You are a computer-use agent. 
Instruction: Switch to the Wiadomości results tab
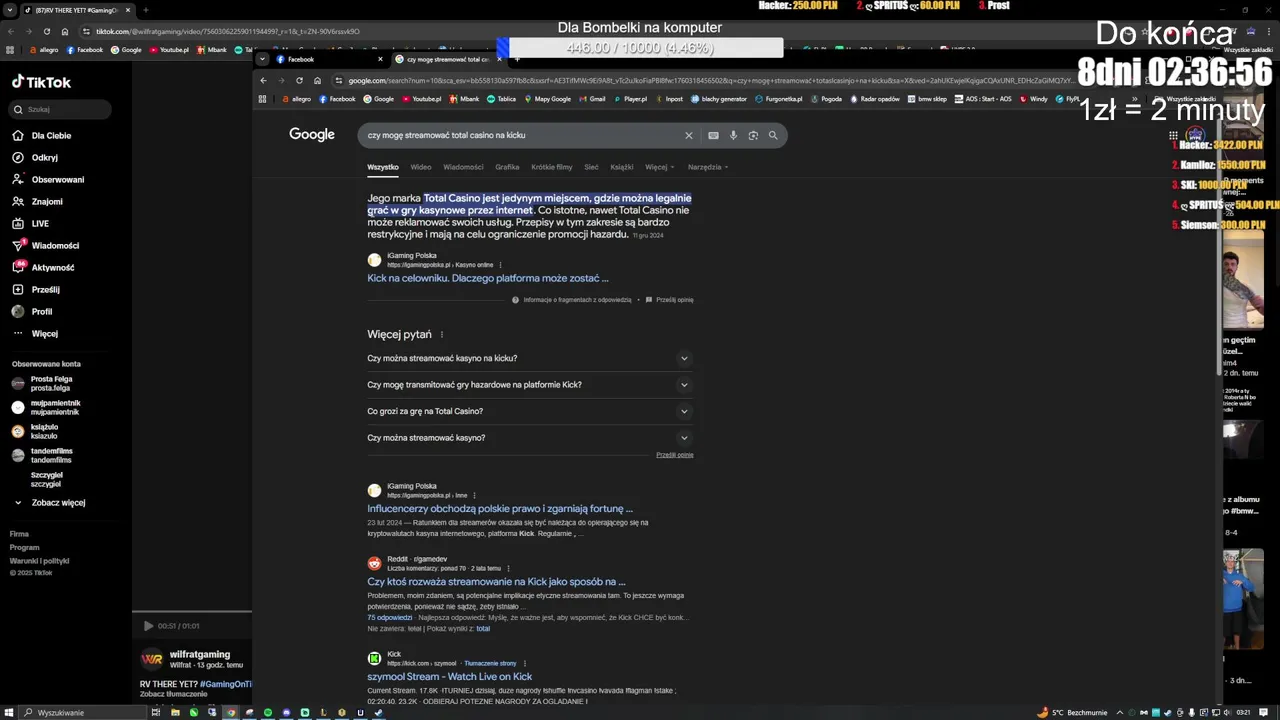pos(463,167)
